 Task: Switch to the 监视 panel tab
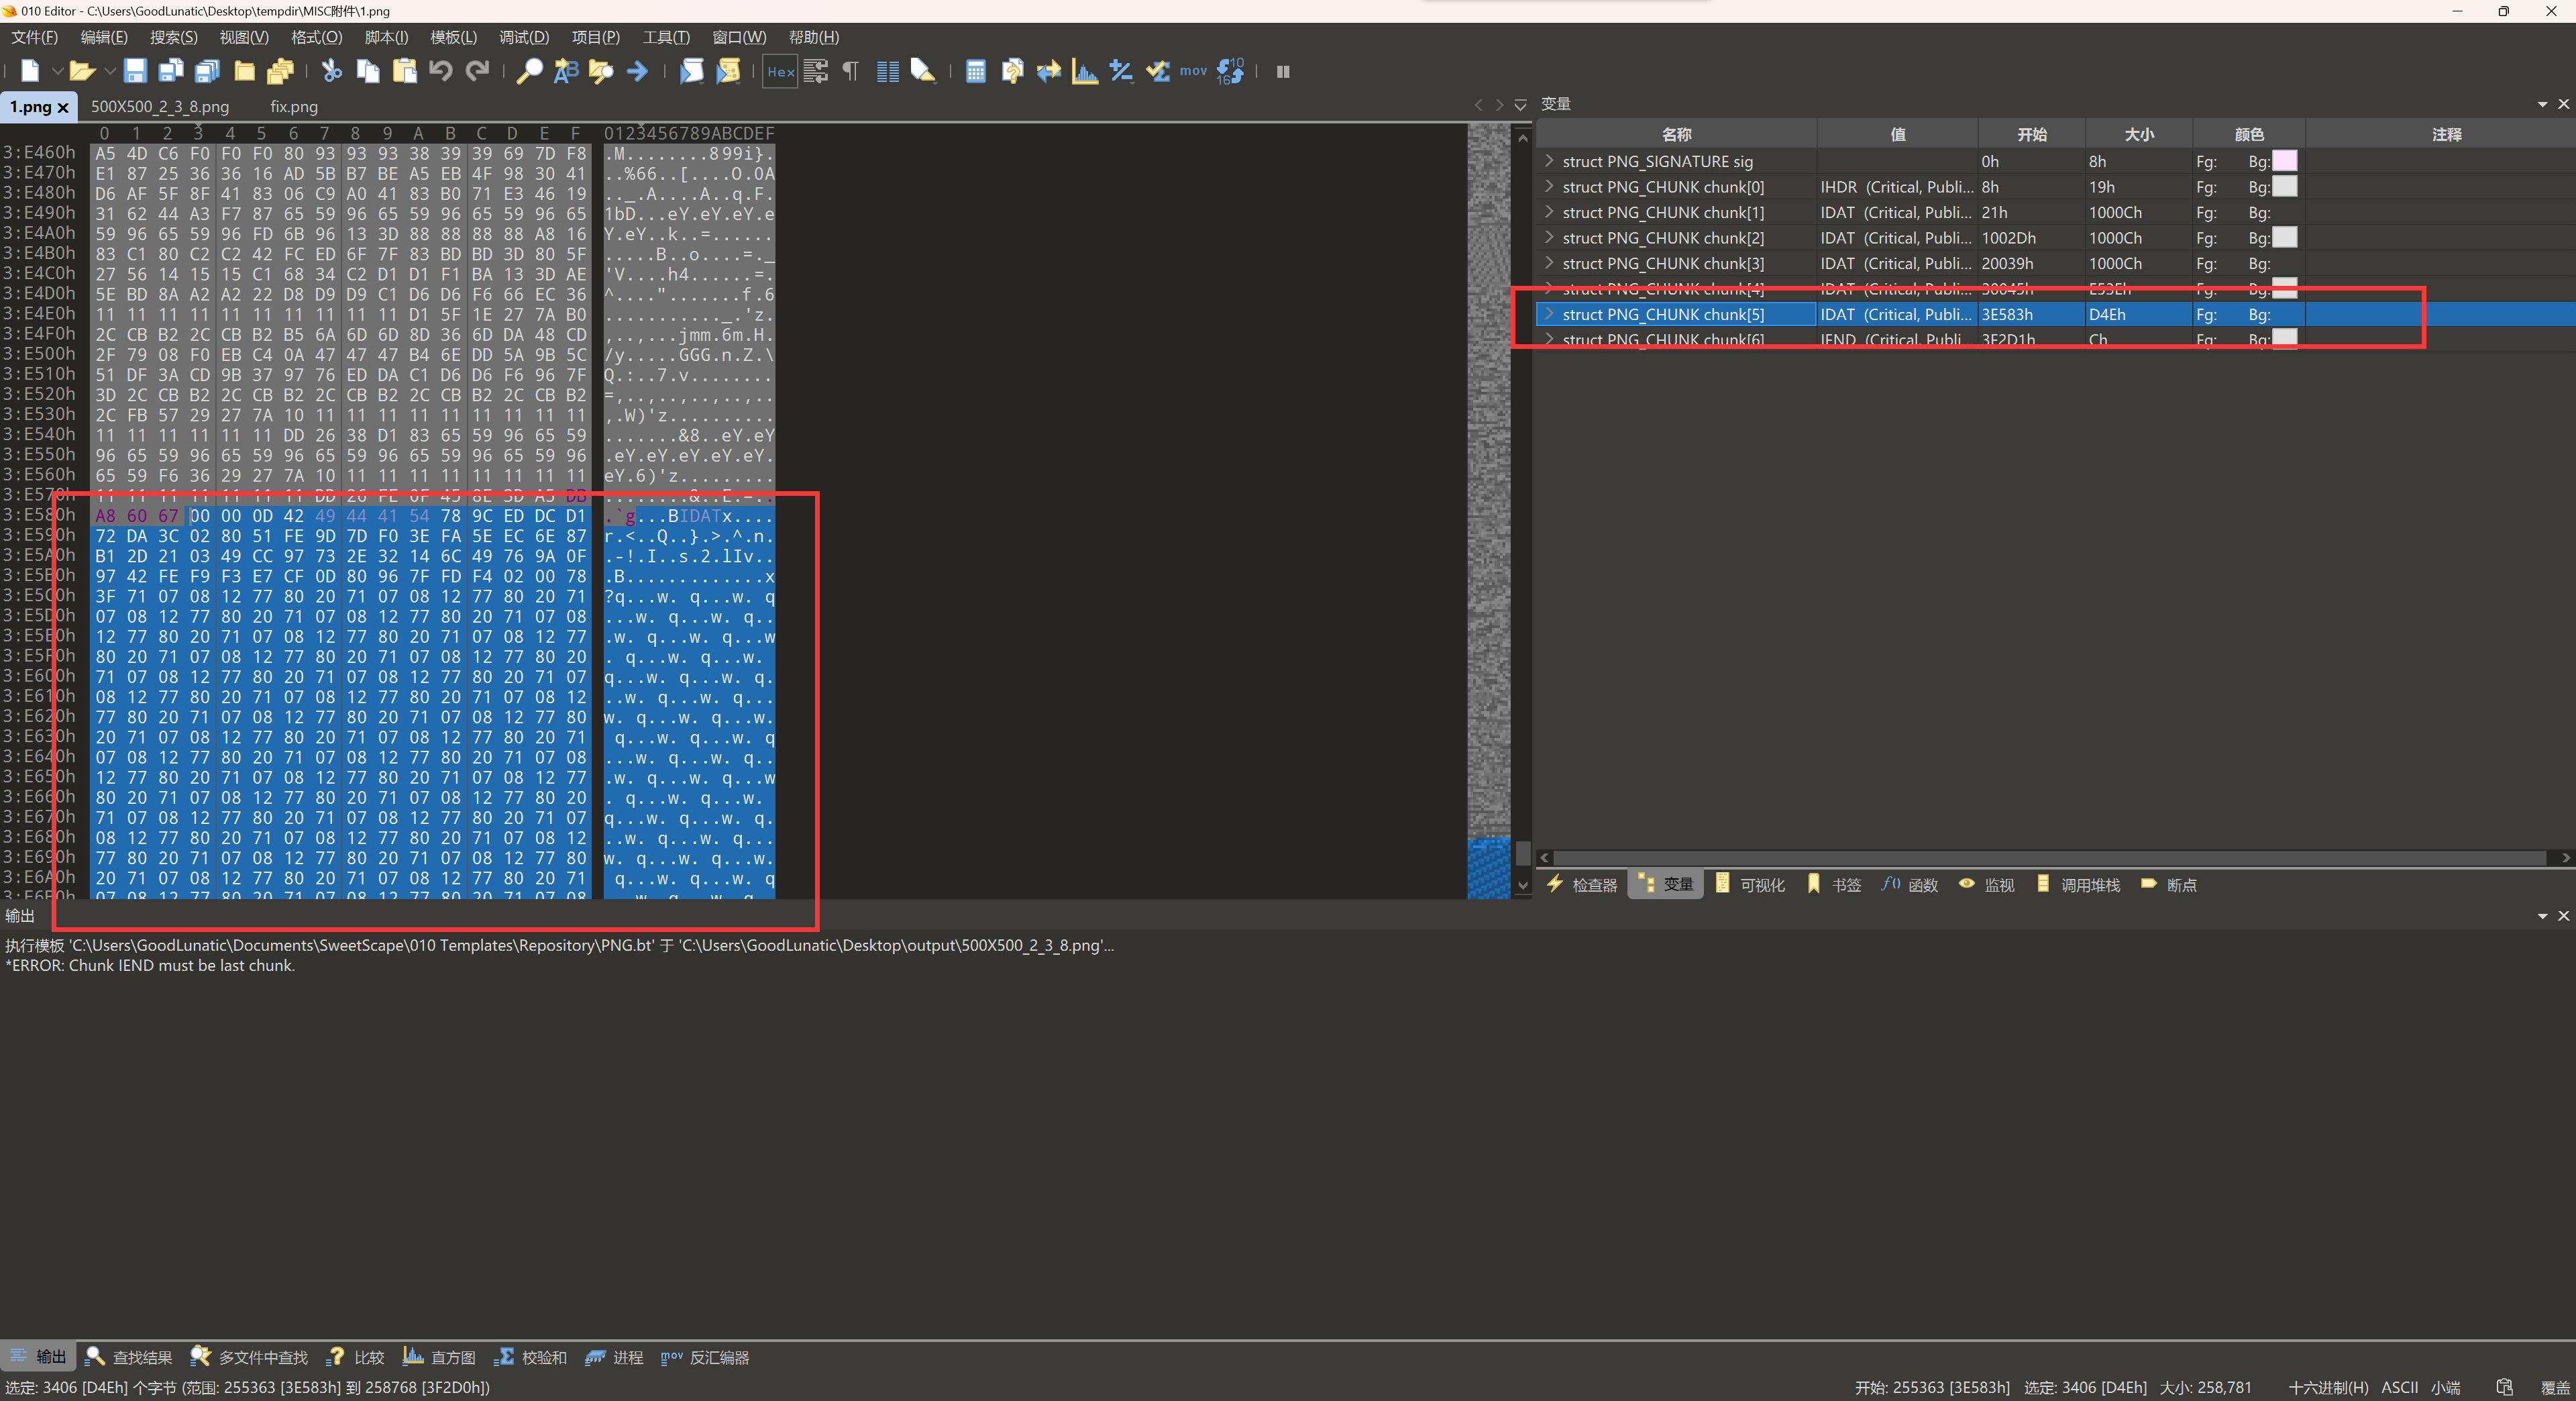coord(1987,885)
